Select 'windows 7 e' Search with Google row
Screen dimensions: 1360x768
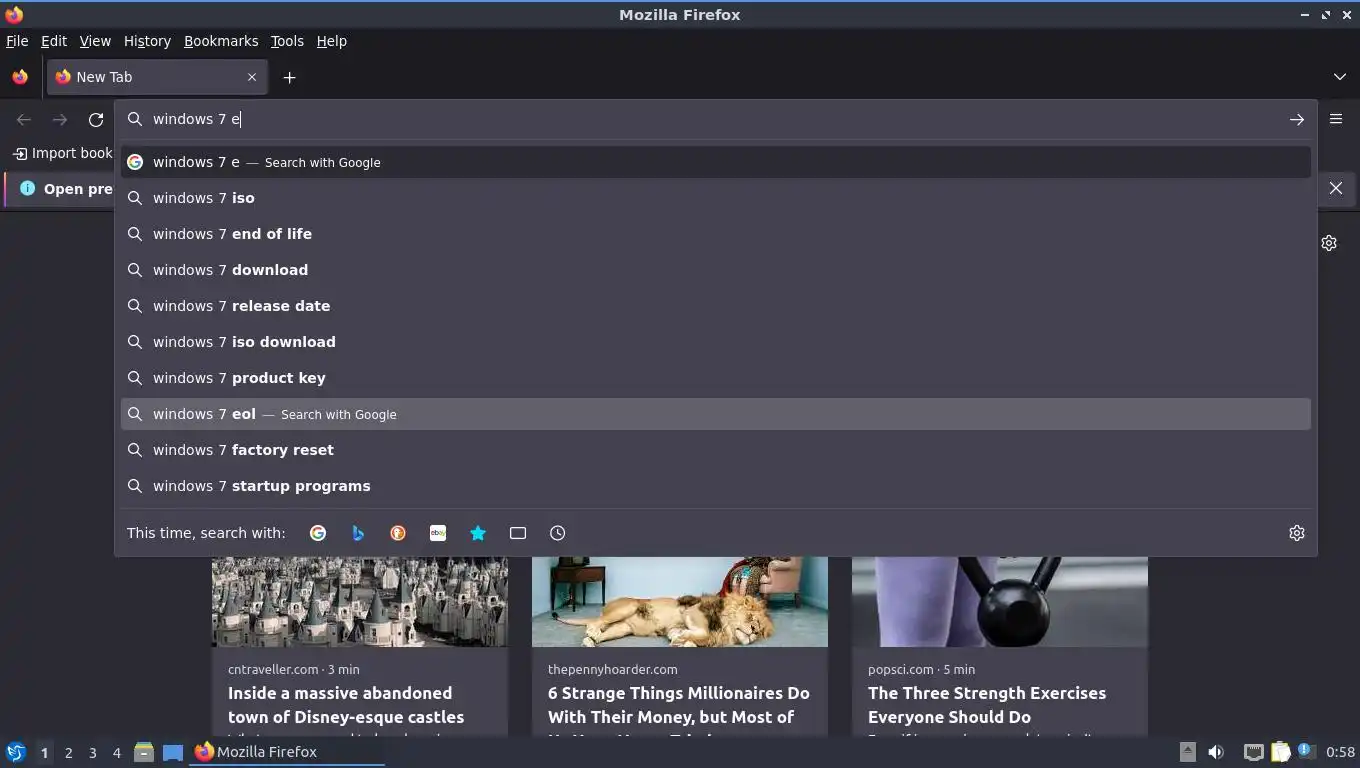coord(715,162)
